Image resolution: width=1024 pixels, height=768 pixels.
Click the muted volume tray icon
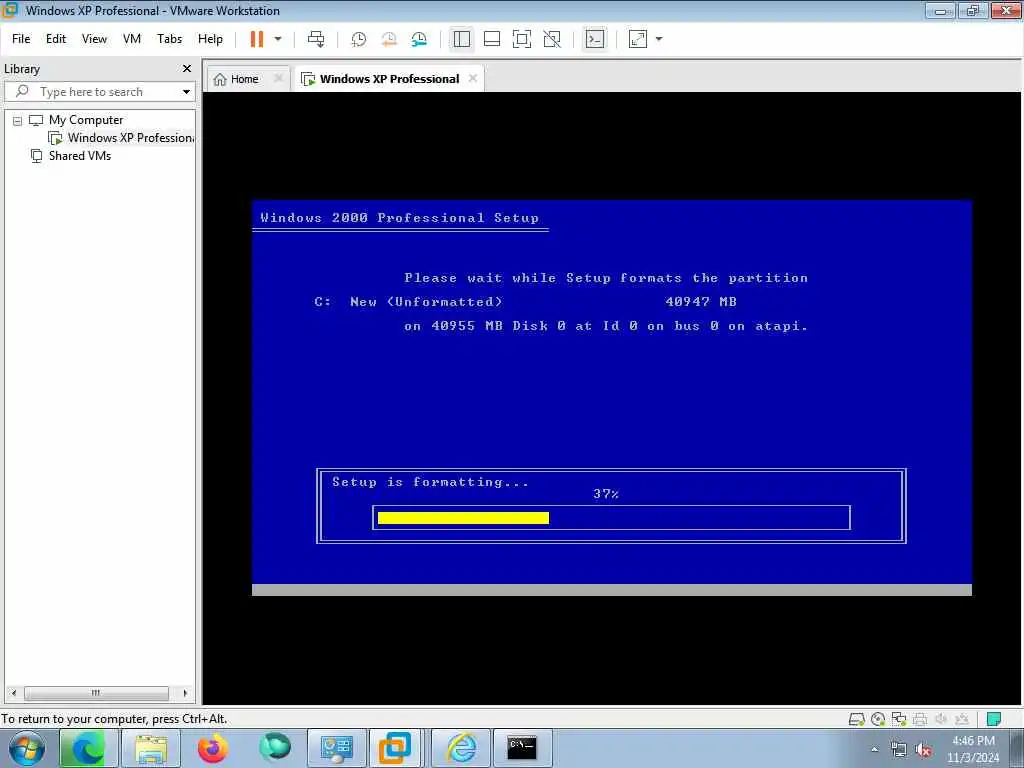(923, 750)
